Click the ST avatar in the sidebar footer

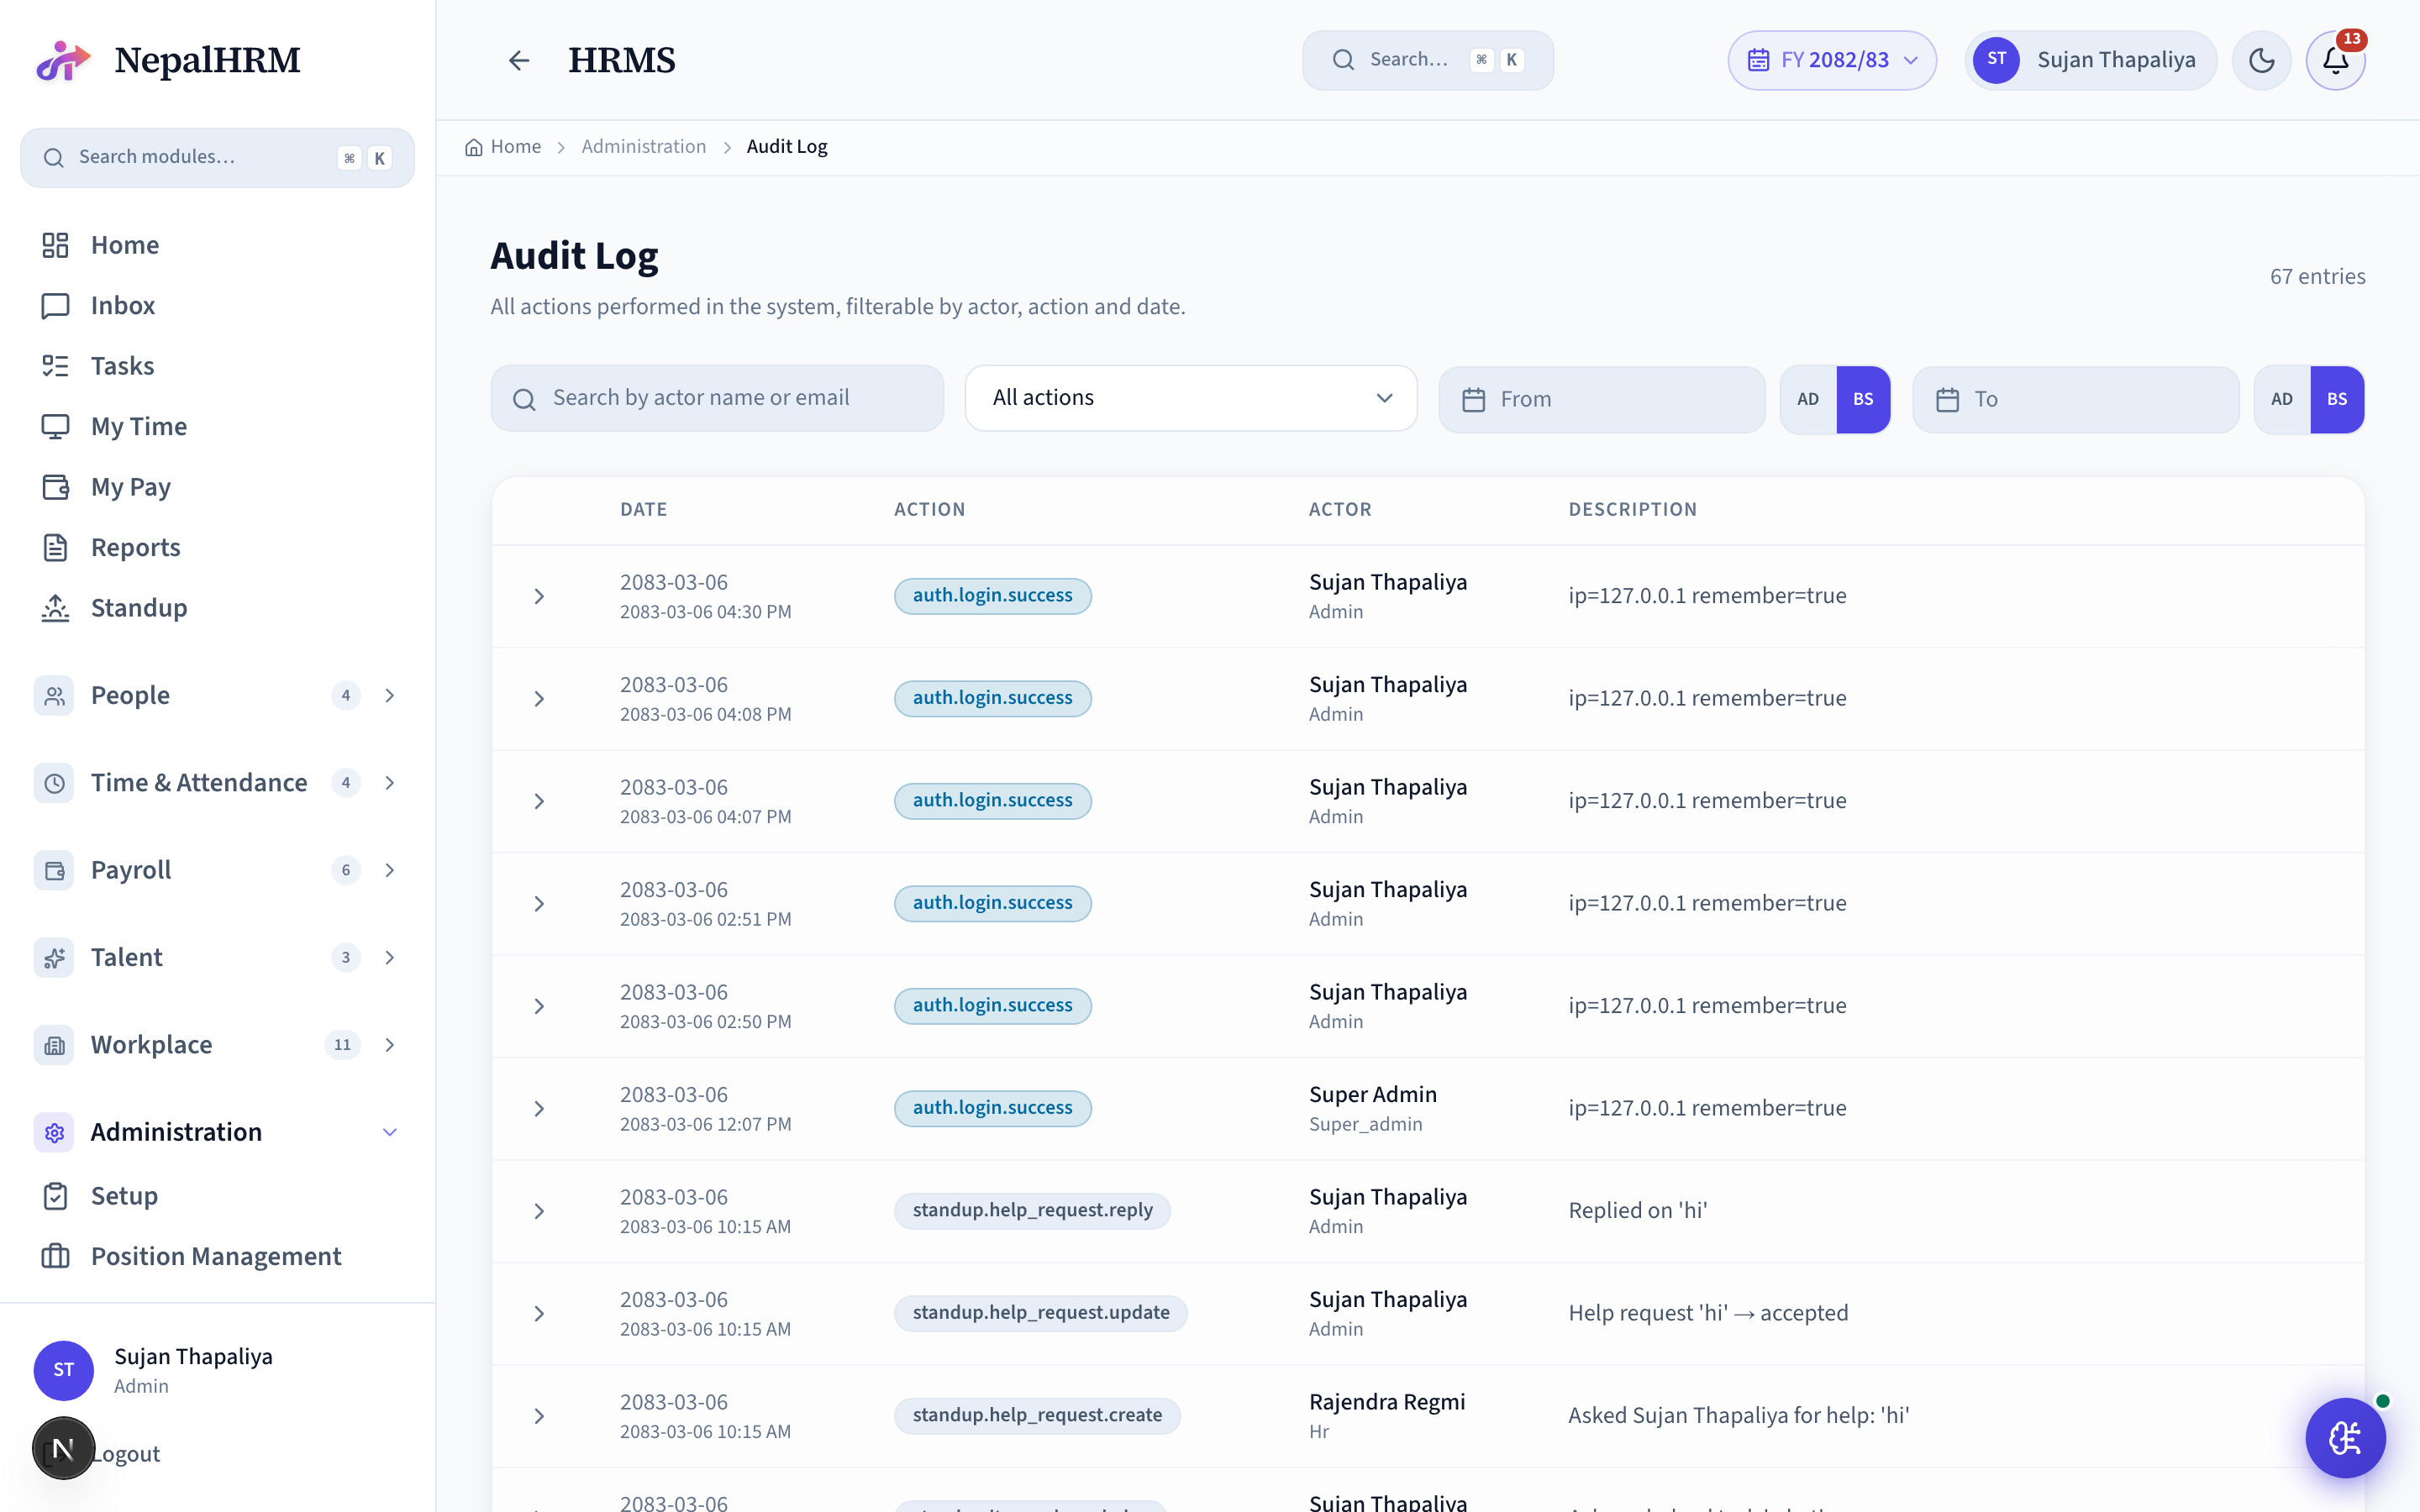pyautogui.click(x=64, y=1370)
